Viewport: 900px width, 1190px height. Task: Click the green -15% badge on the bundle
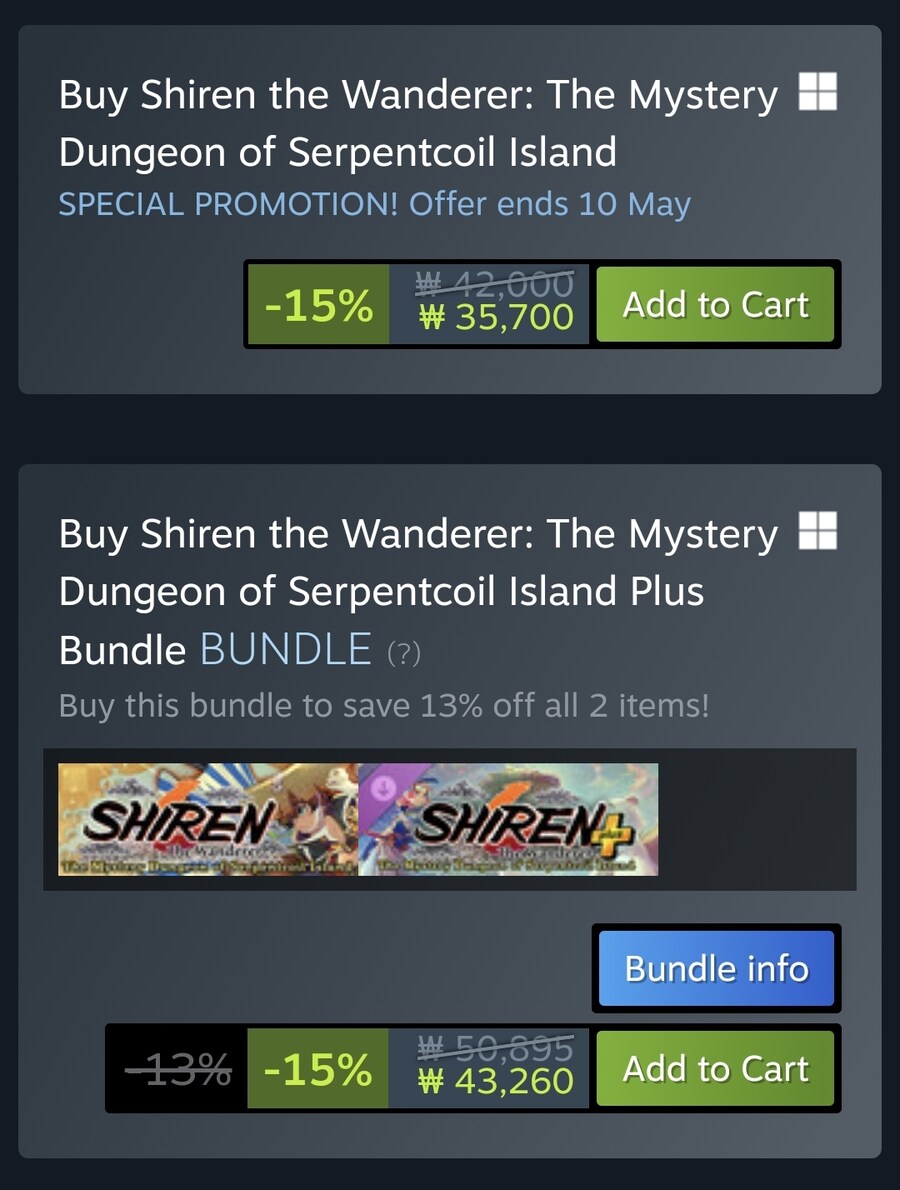point(318,1069)
